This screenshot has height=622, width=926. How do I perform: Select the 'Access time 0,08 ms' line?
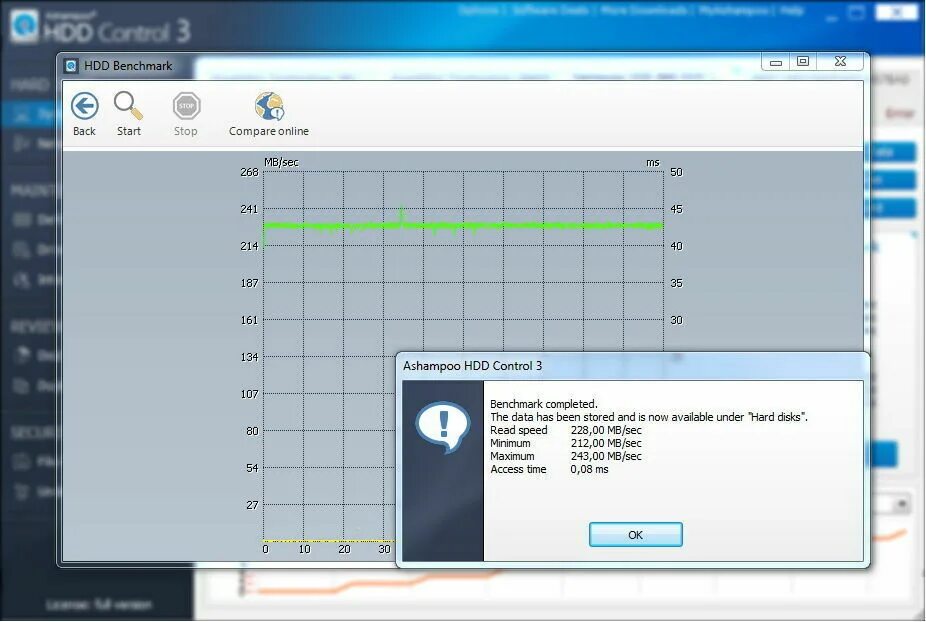(x=549, y=469)
